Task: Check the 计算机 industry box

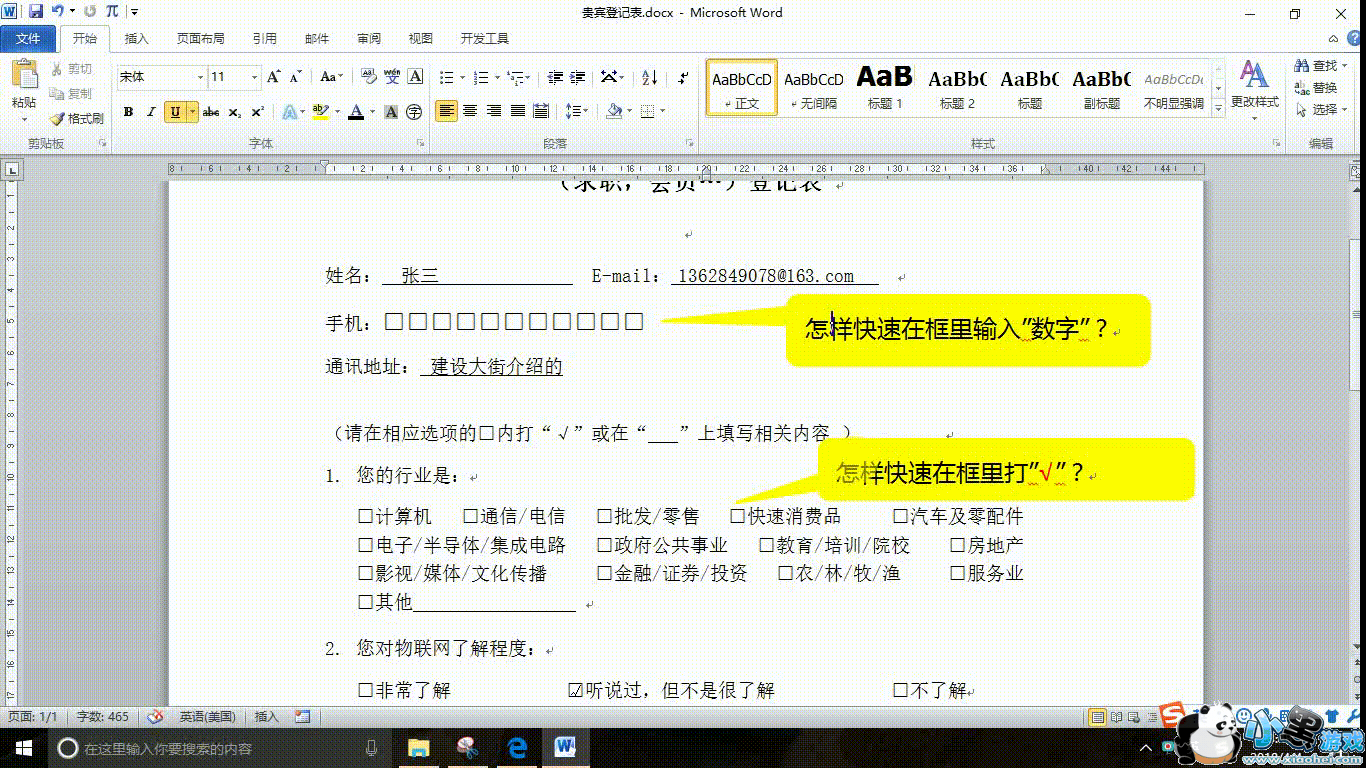Action: [366, 516]
